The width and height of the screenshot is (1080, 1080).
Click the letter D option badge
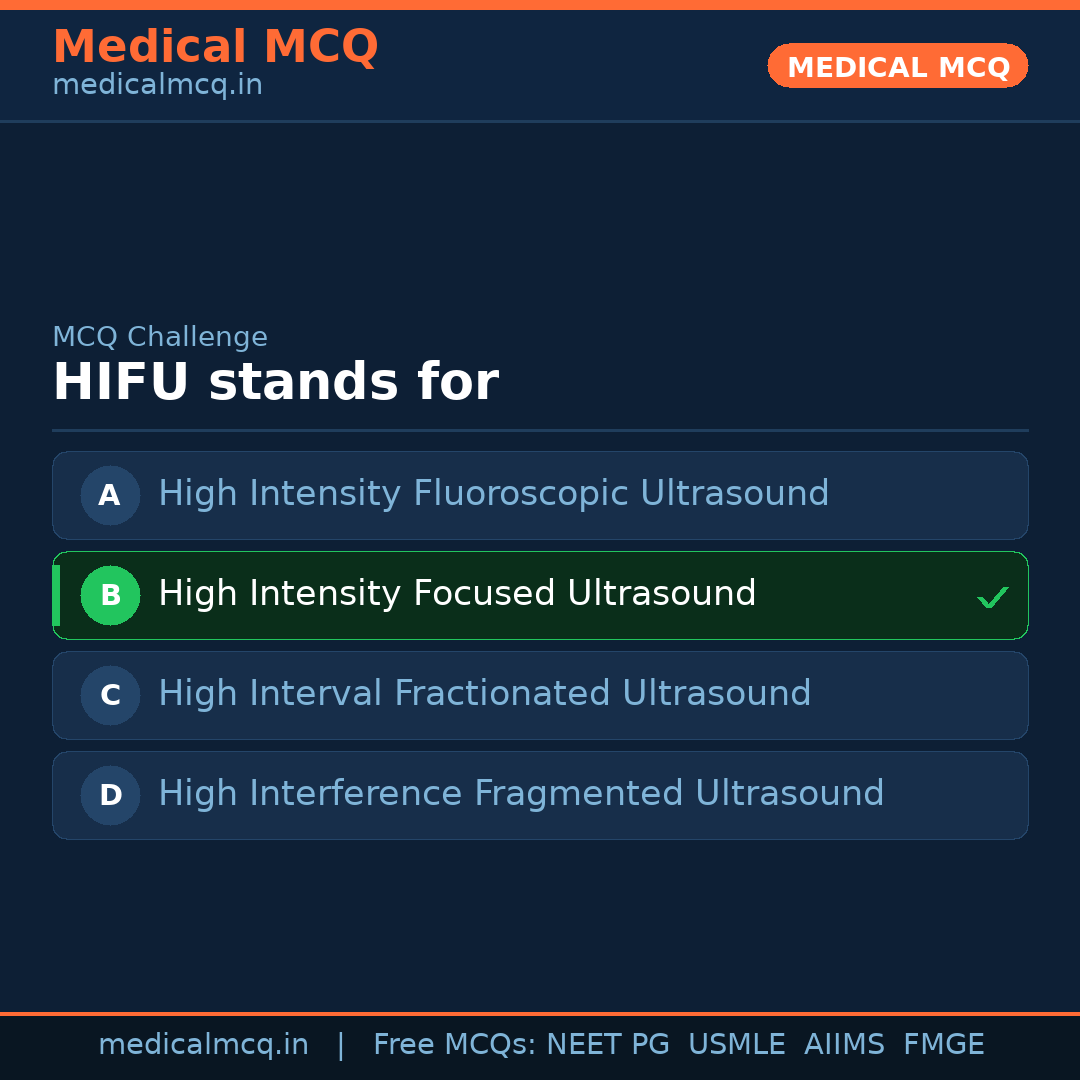pyautogui.click(x=110, y=795)
